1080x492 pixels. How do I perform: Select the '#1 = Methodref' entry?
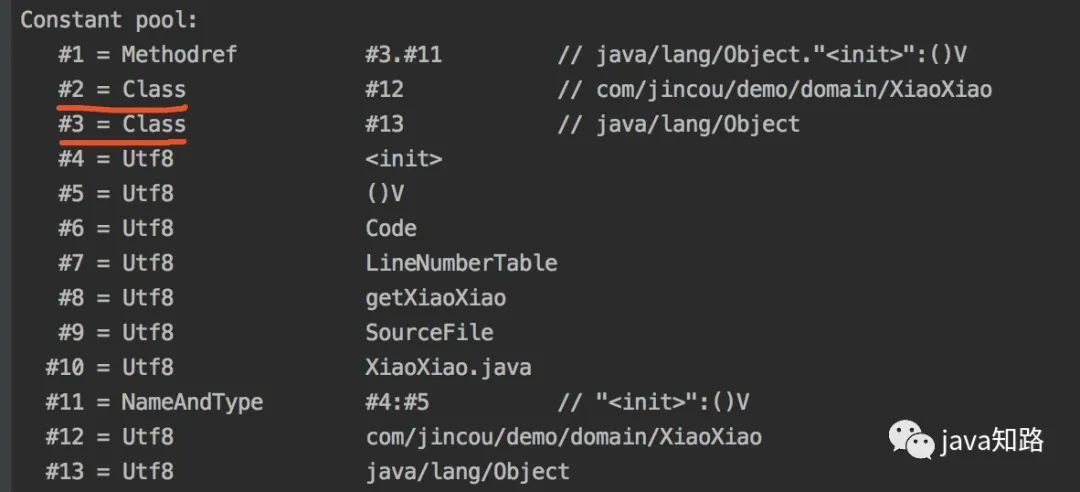147,55
